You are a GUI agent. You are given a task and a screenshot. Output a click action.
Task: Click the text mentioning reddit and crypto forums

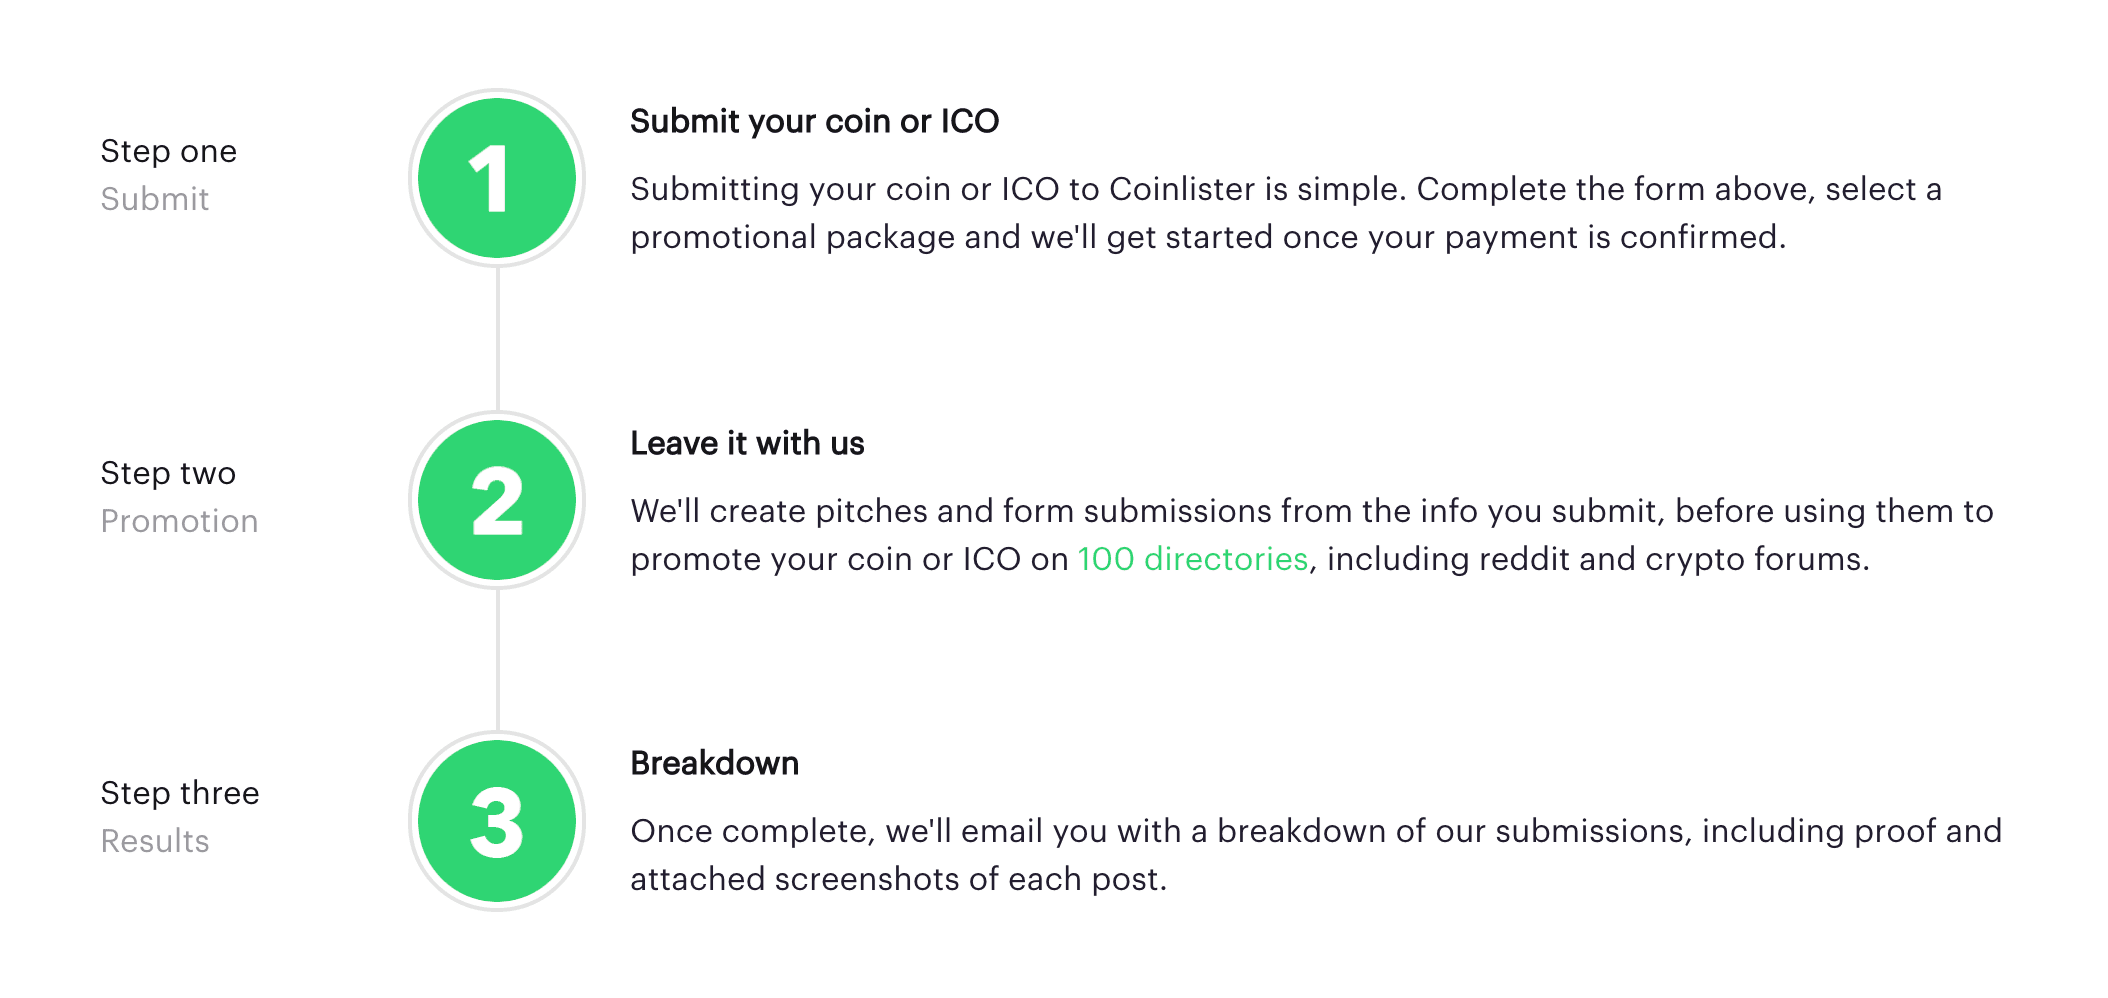(1598, 558)
